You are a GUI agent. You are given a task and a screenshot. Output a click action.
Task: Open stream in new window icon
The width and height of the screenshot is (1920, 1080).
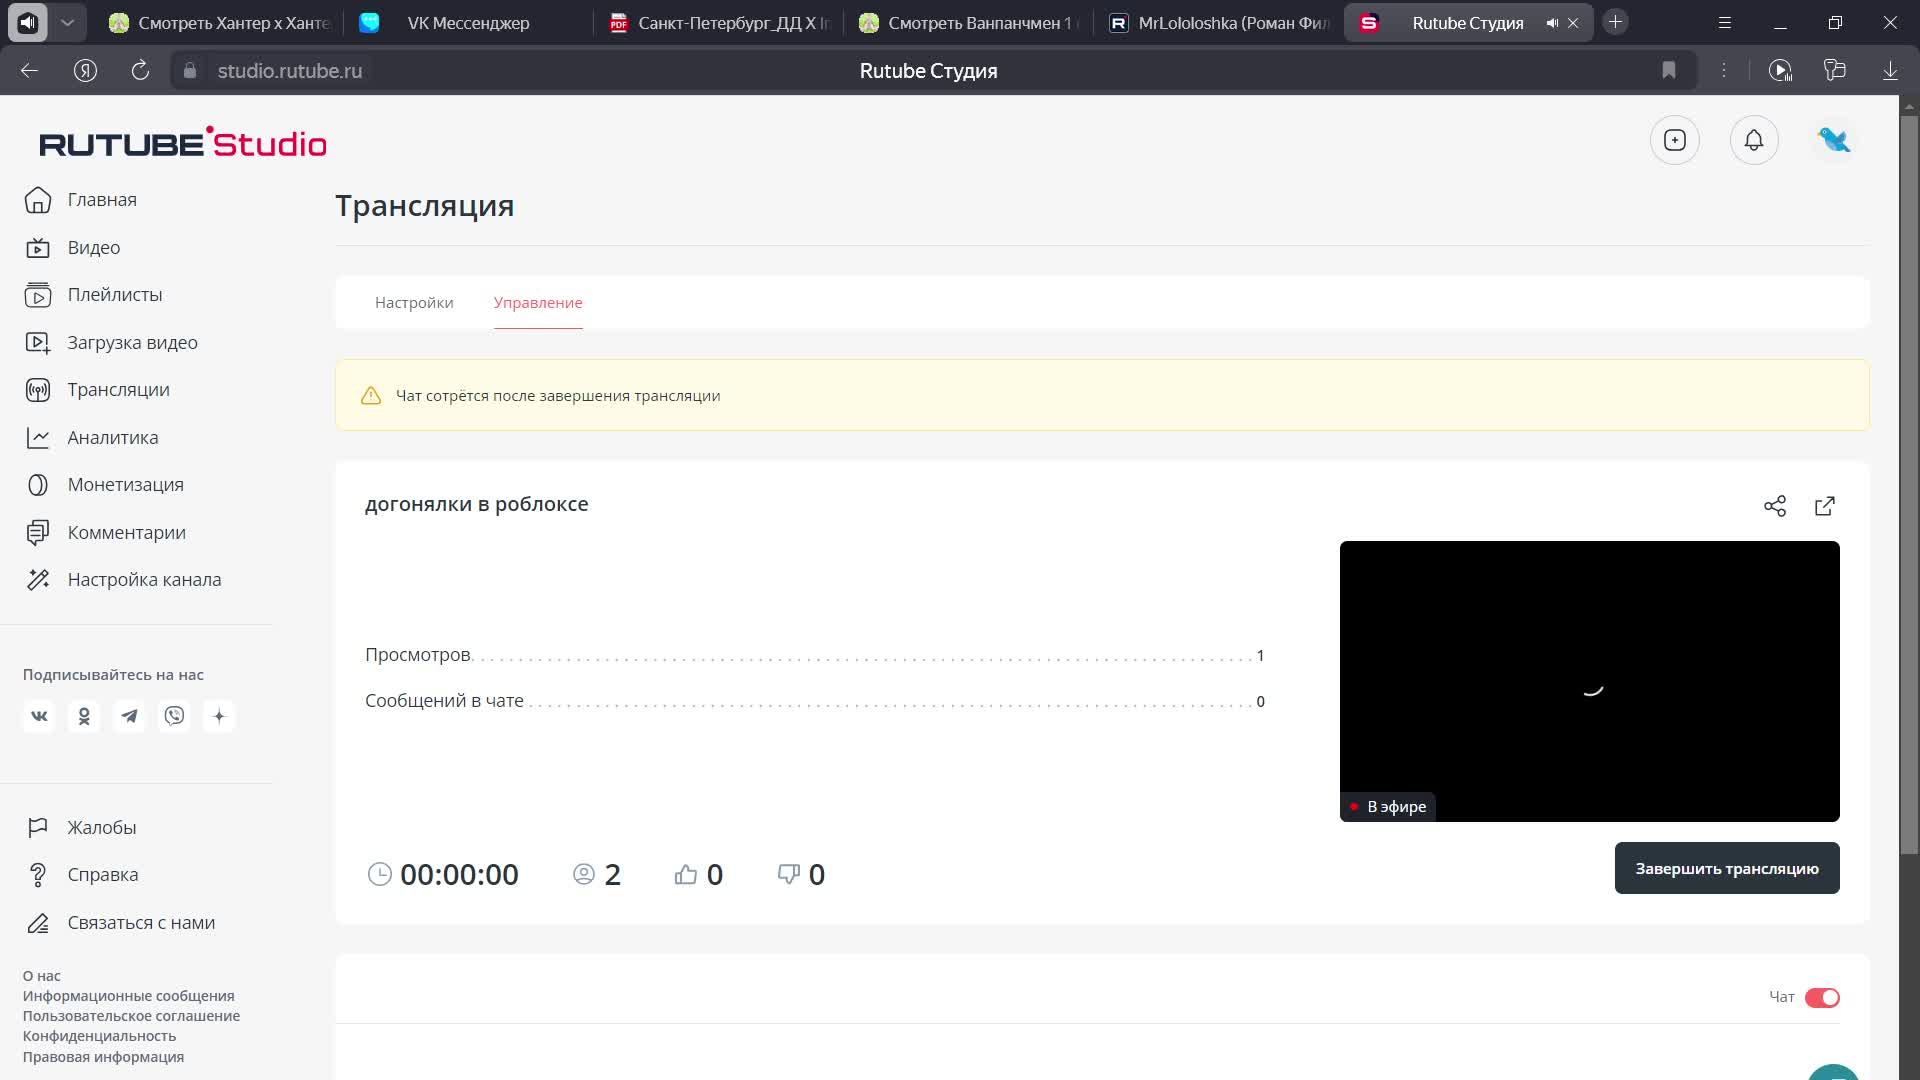(x=1824, y=506)
